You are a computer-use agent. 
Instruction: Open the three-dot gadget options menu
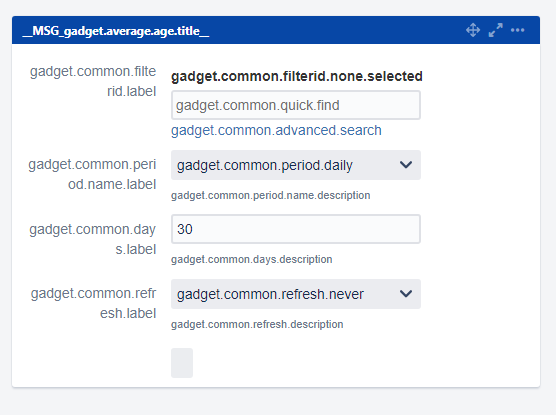pos(517,30)
